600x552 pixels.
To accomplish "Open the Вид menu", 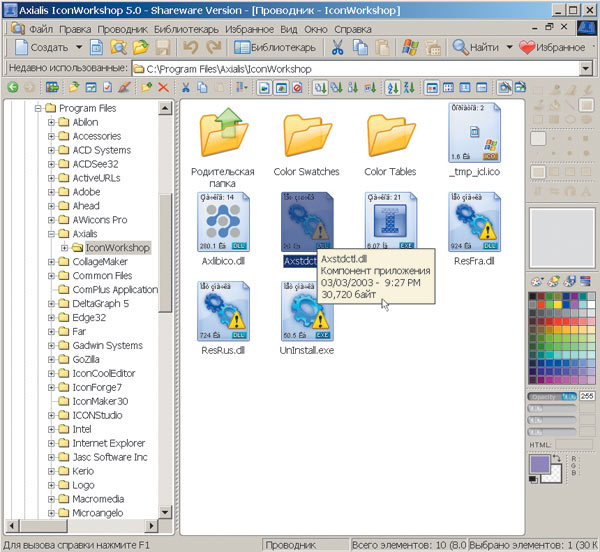I will [x=289, y=29].
